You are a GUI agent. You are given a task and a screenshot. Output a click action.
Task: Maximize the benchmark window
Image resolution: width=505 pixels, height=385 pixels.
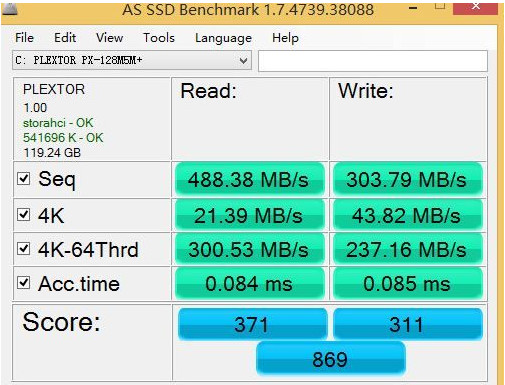click(x=440, y=6)
